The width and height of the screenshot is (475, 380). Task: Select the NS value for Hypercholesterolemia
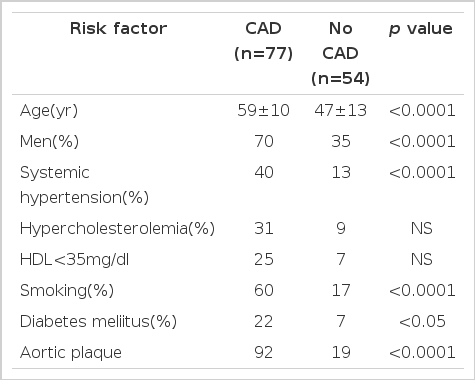422,228
